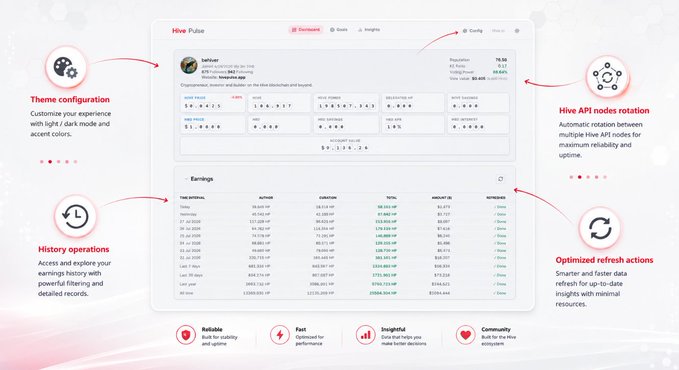Click the Hive Pulse logo
Viewport: 679px width, 370px height.
coord(188,31)
